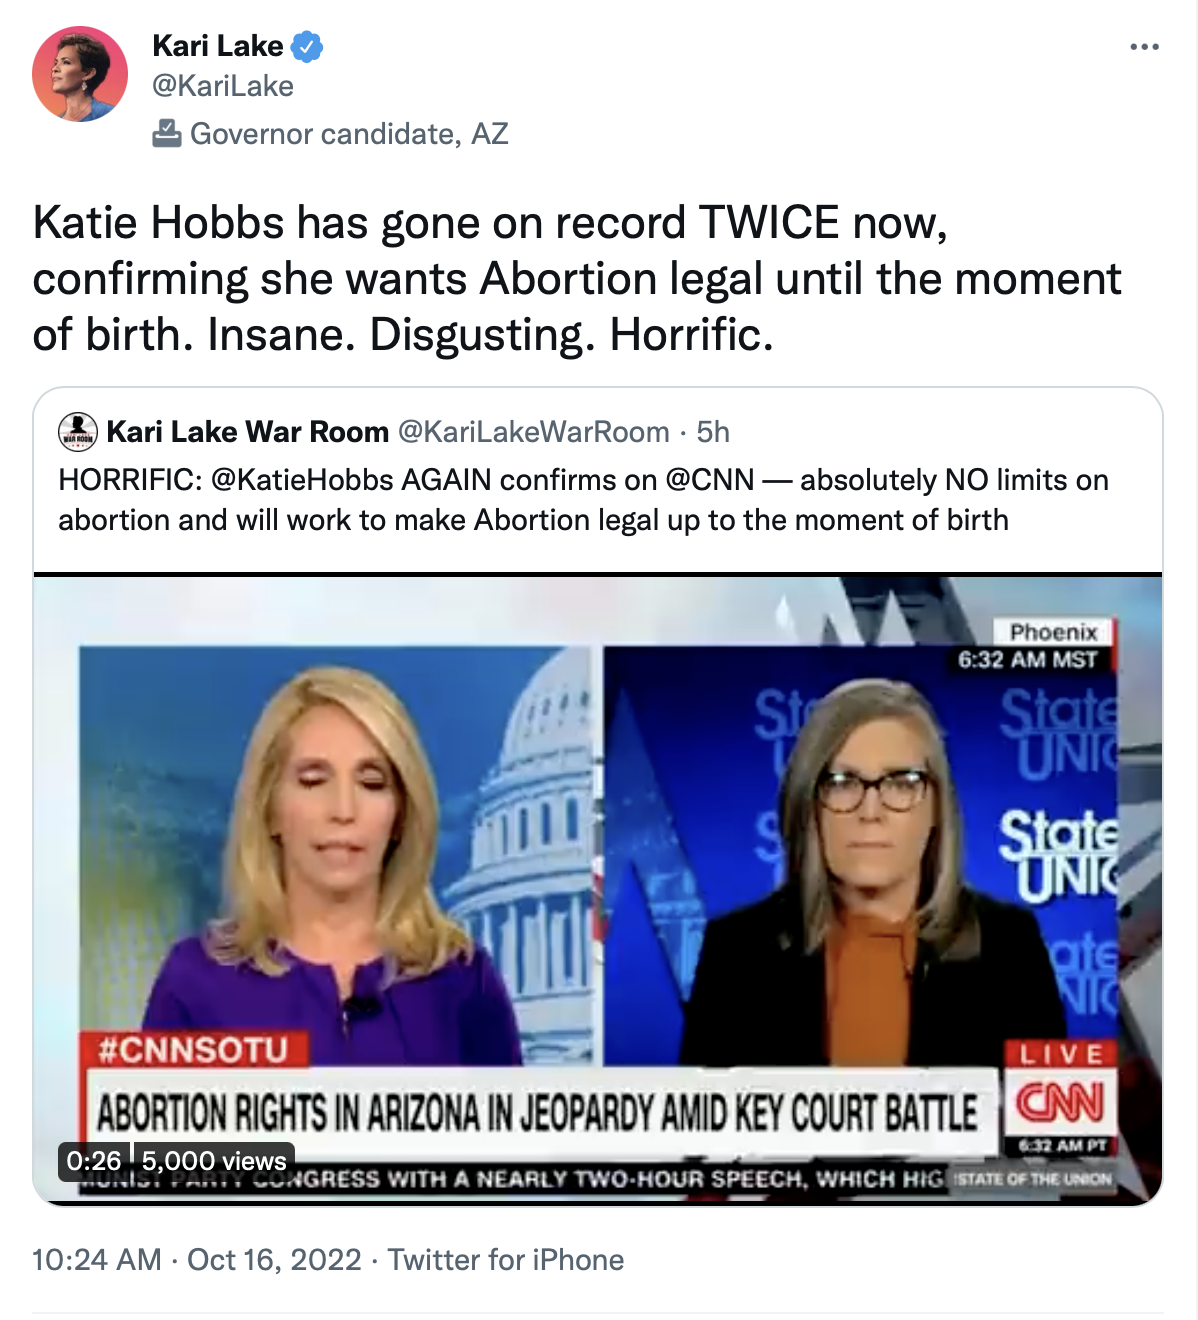Play the embedded CNN video
Screen dimensions: 1198x1320
point(598,890)
